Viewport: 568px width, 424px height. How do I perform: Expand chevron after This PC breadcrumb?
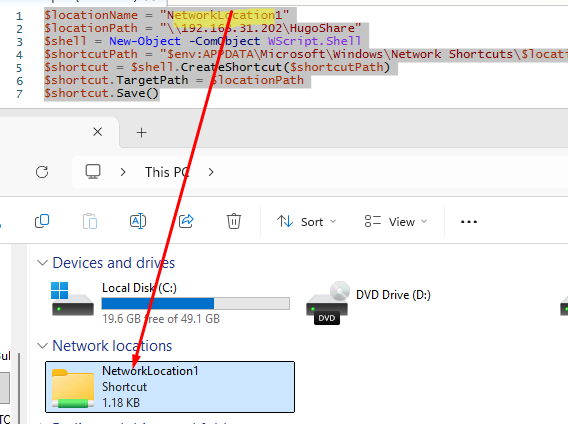[x=211, y=172]
